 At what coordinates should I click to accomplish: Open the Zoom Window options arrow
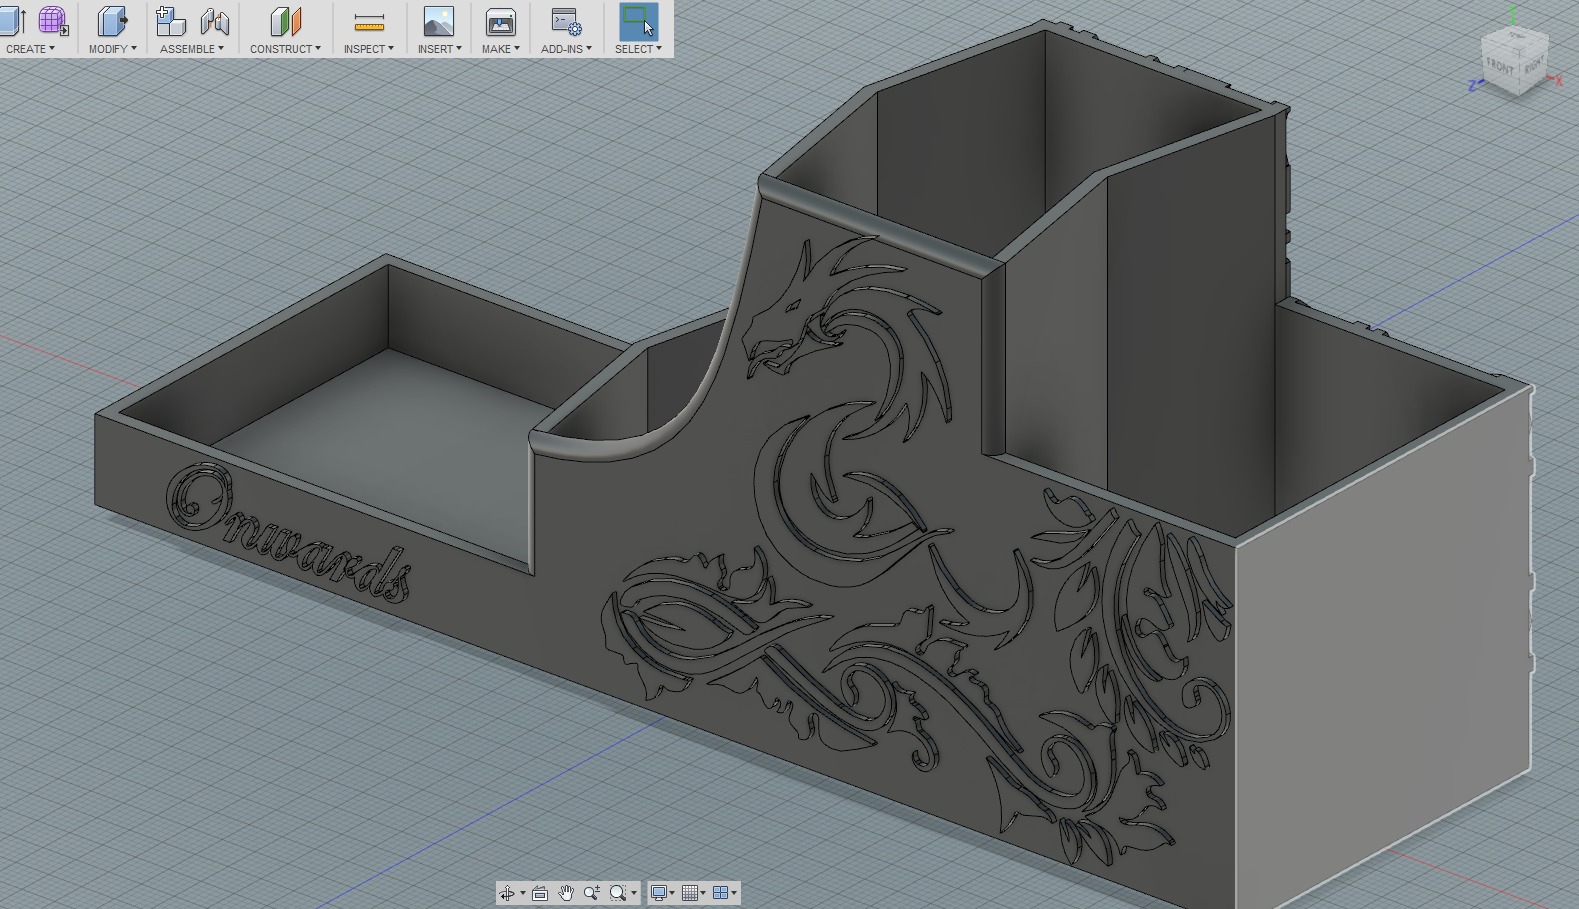coord(634,893)
